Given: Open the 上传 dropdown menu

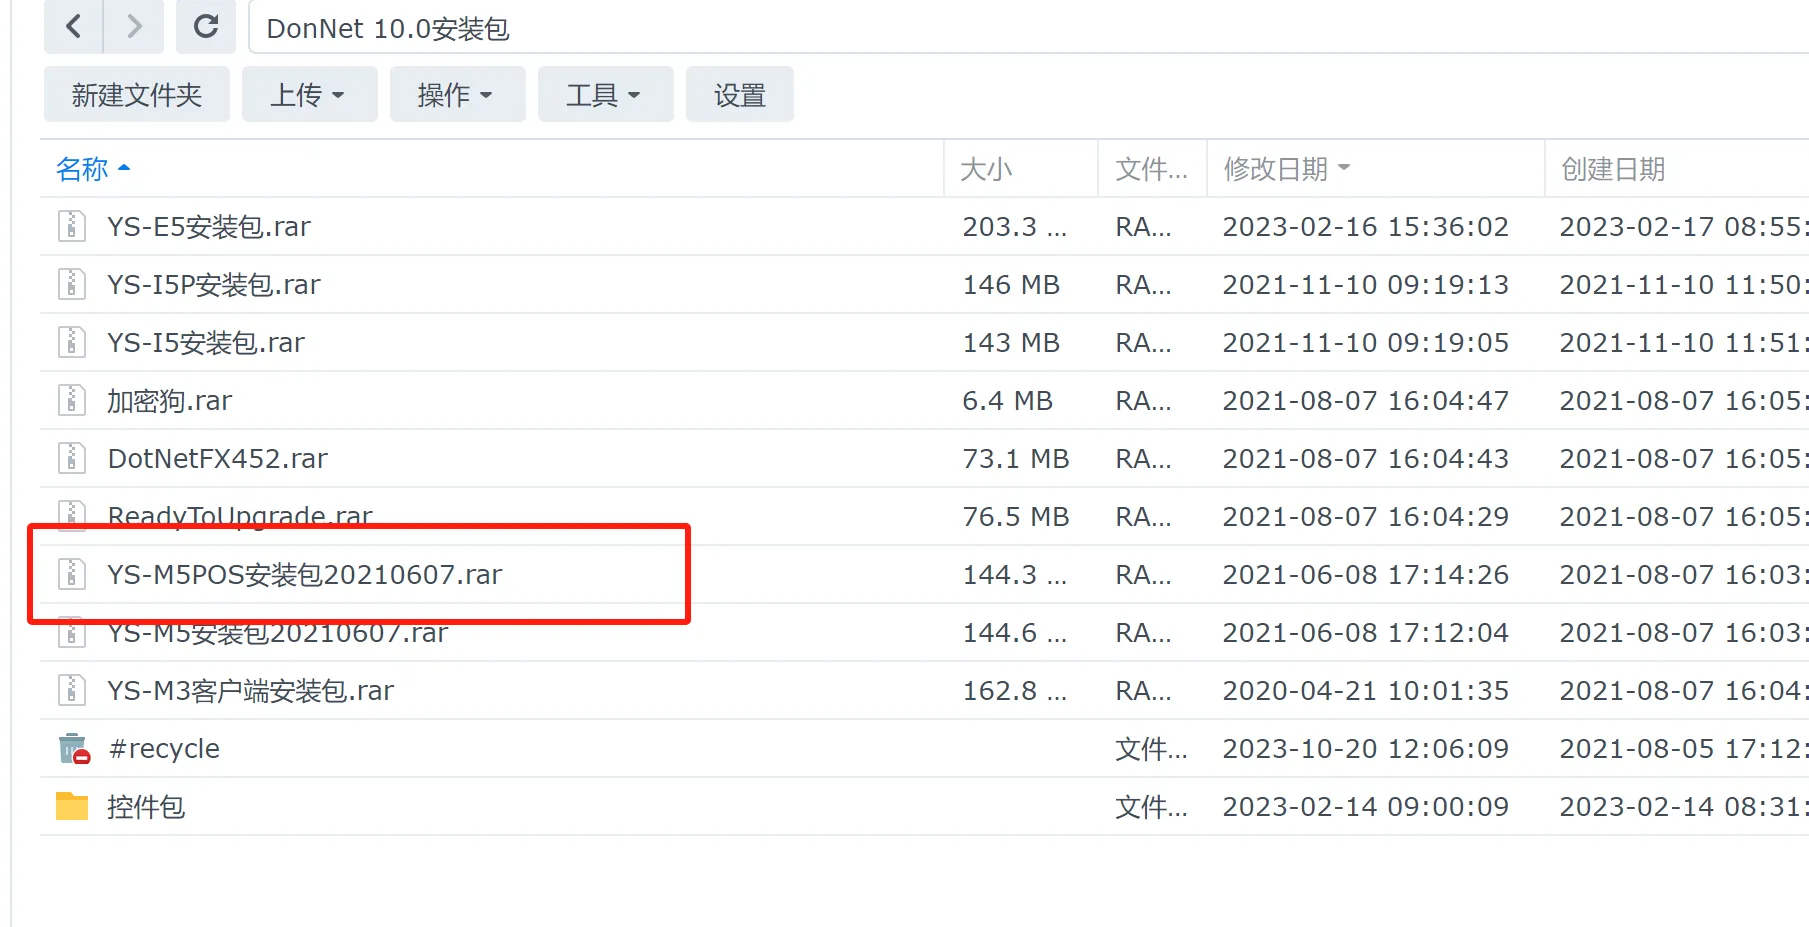Looking at the screenshot, I should (x=309, y=95).
